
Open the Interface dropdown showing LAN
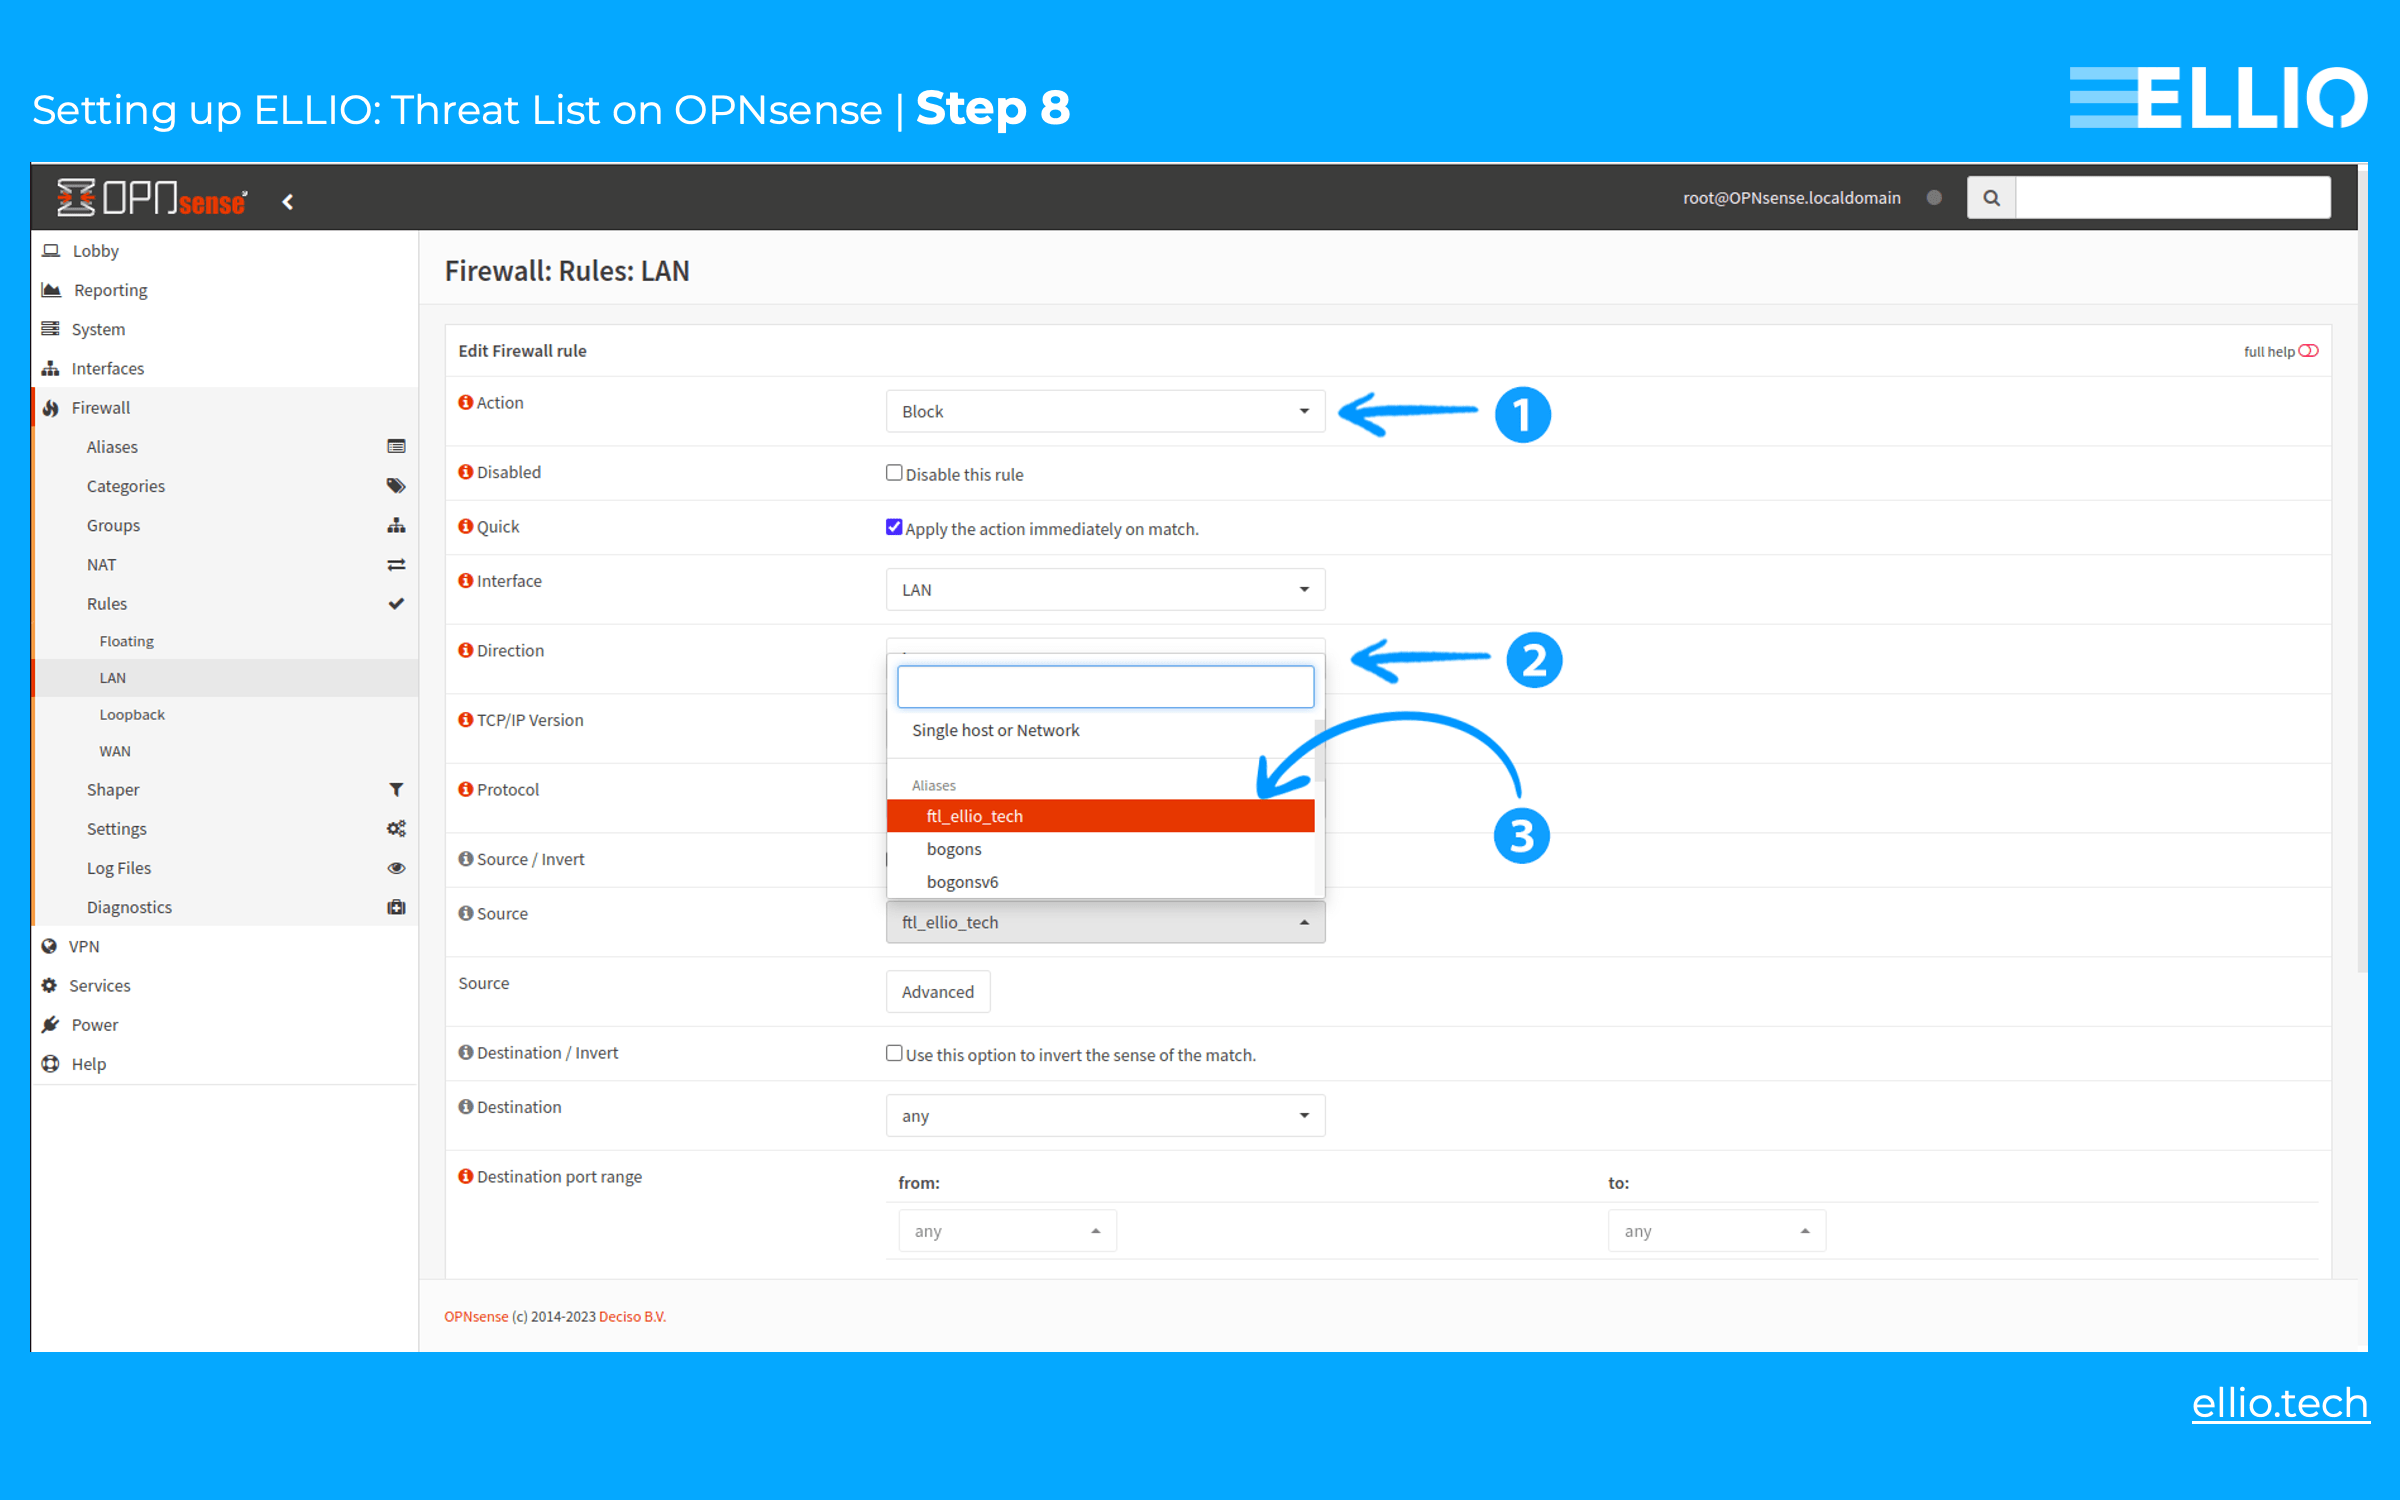1104,589
